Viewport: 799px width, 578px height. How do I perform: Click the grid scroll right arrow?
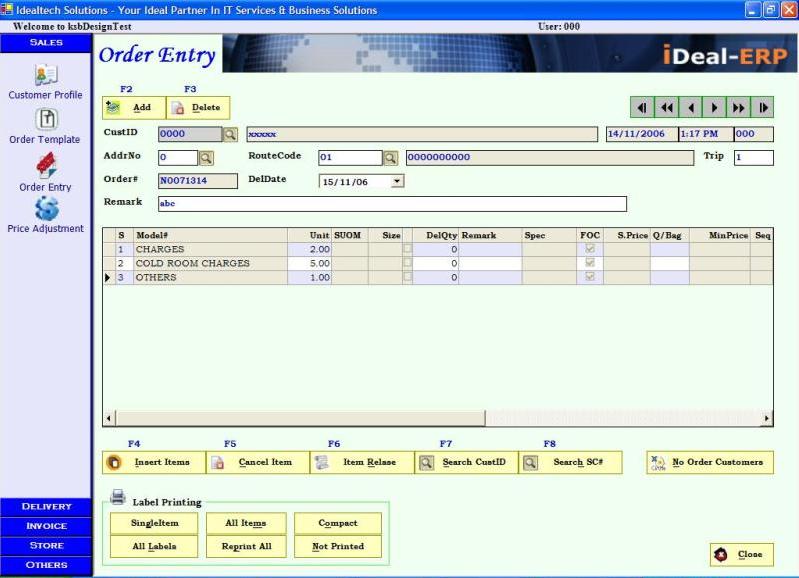(x=767, y=418)
